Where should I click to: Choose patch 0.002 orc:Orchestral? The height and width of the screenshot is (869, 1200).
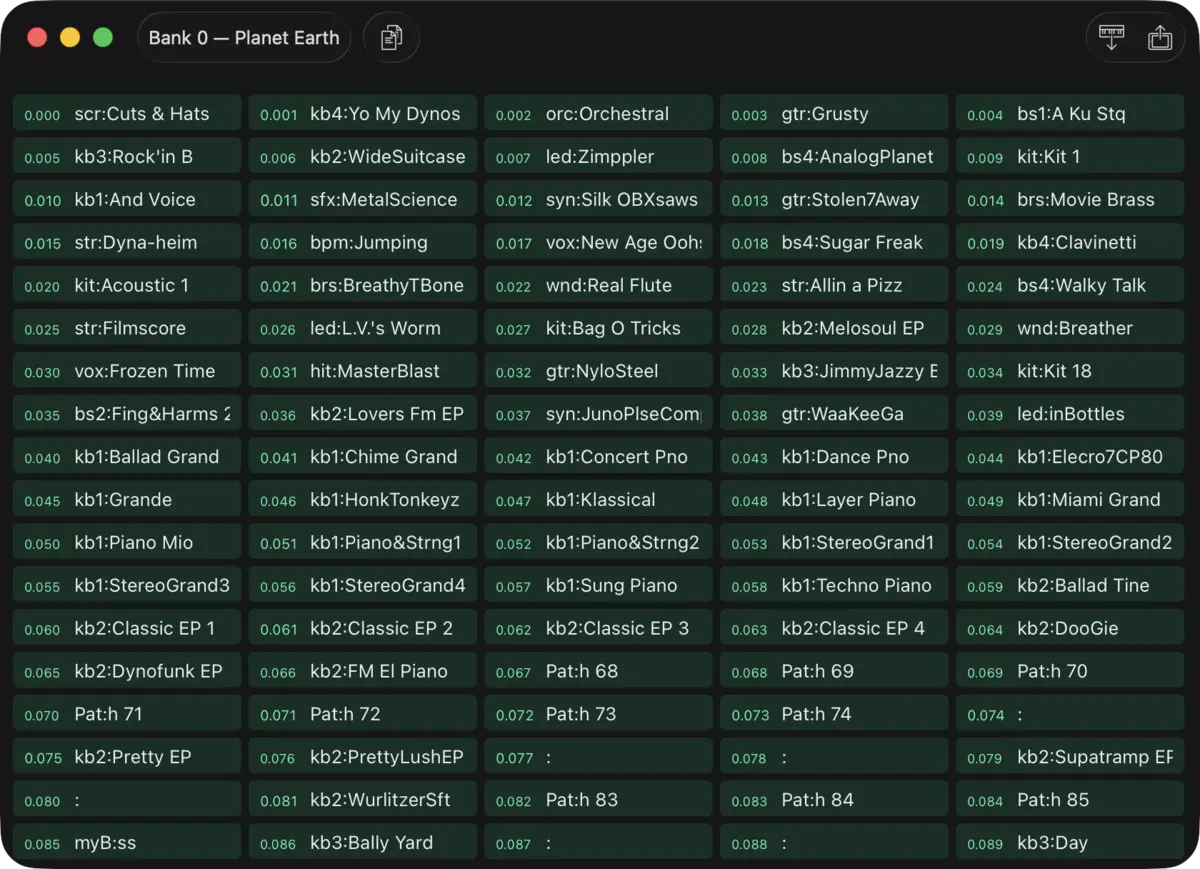599,114
